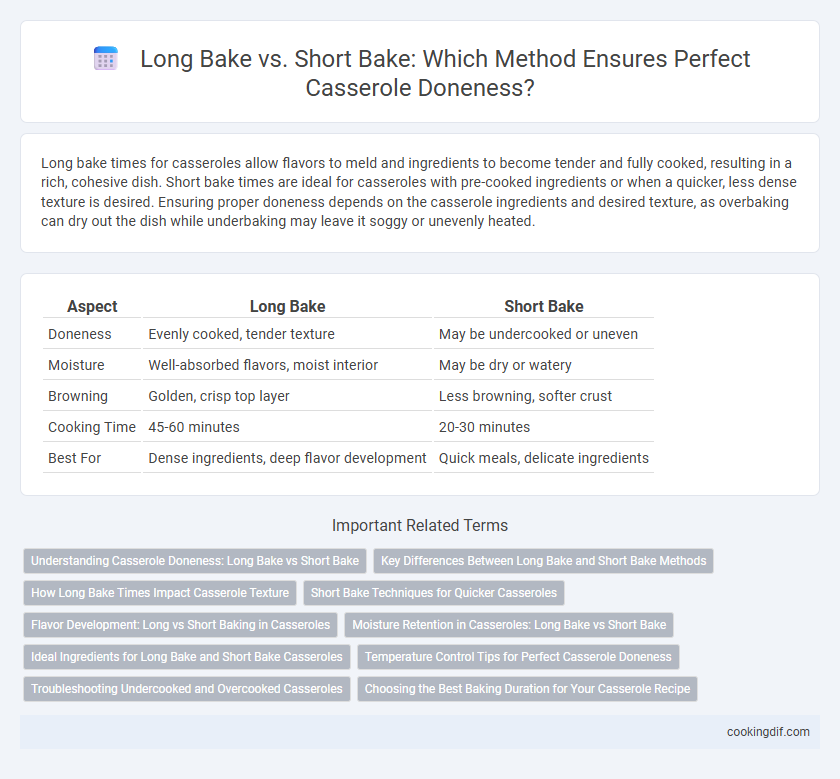Select the 'Choosing the Best Baking Duration' tag
Screen dimensions: 840x779
click(527, 689)
